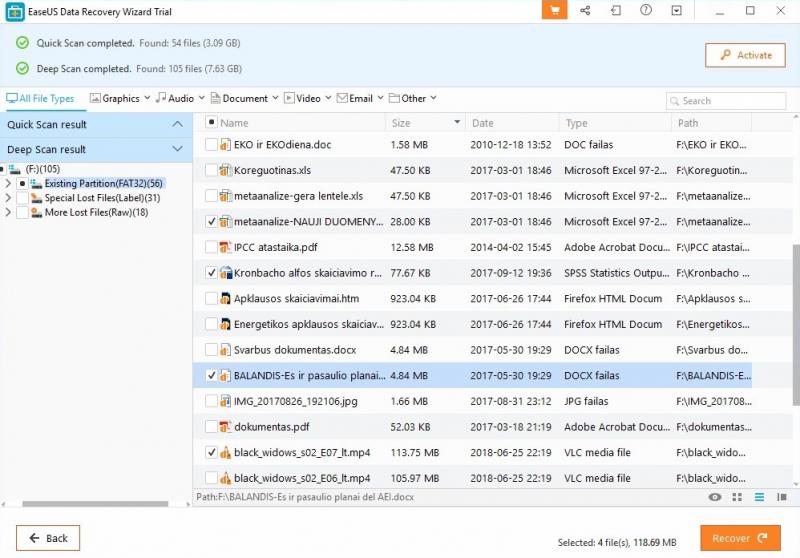The width and height of the screenshot is (800, 558).
Task: Select the Energetikos apklausos skaiciav row
Action: [472, 324]
